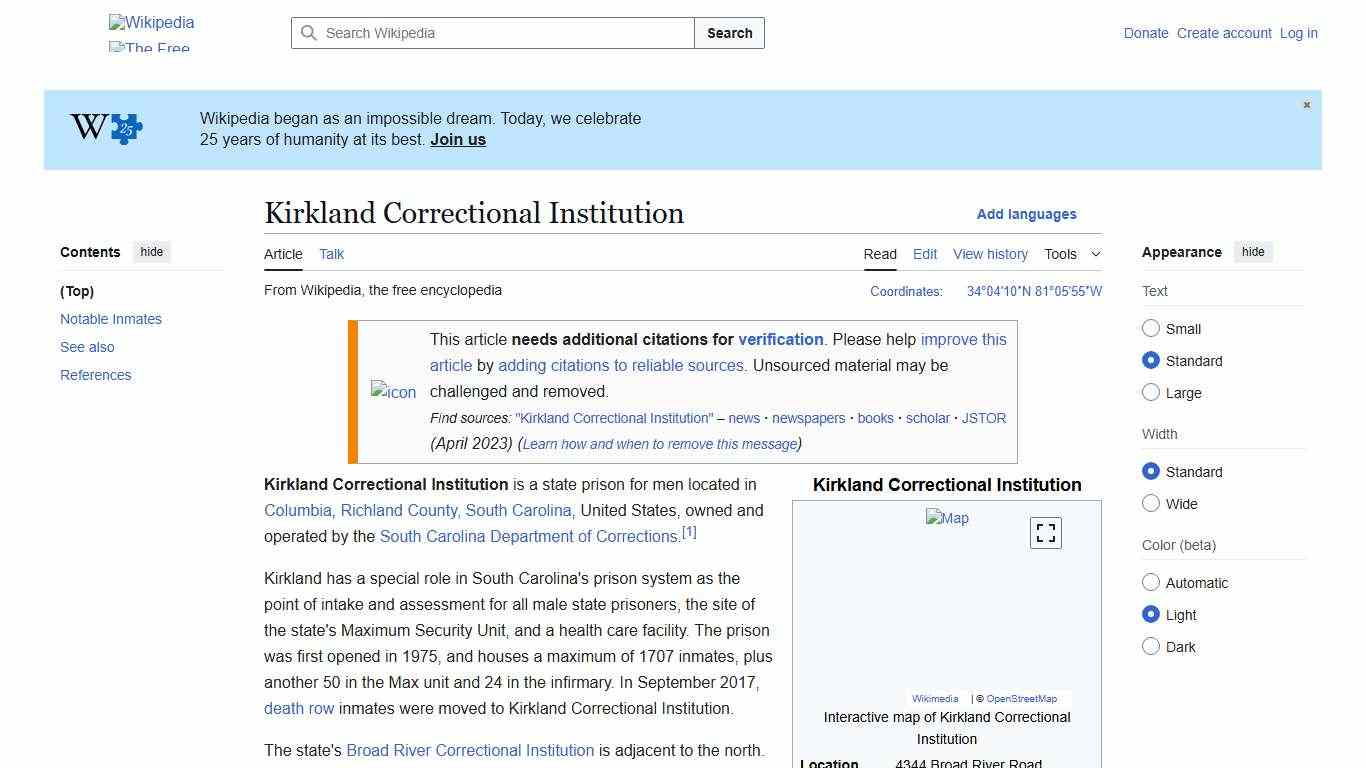This screenshot has width=1366, height=768.
Task: Collapse the Contents sidebar
Action: point(151,252)
